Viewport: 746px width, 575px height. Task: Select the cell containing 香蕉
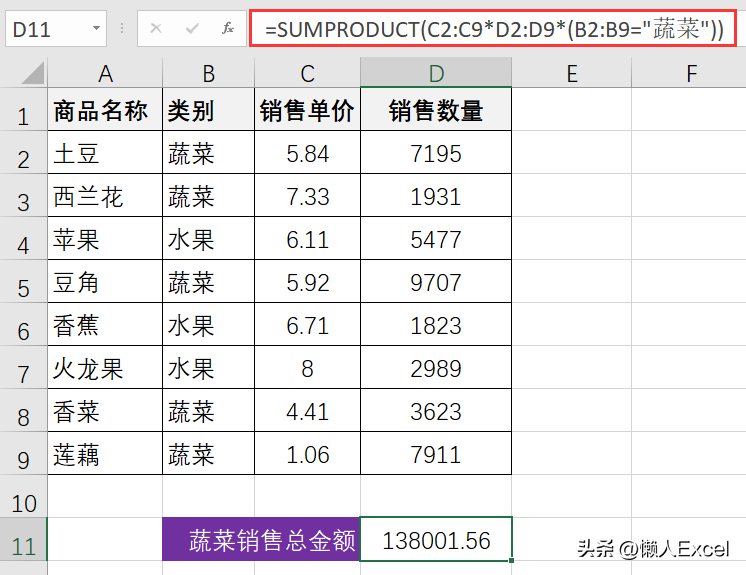[105, 325]
